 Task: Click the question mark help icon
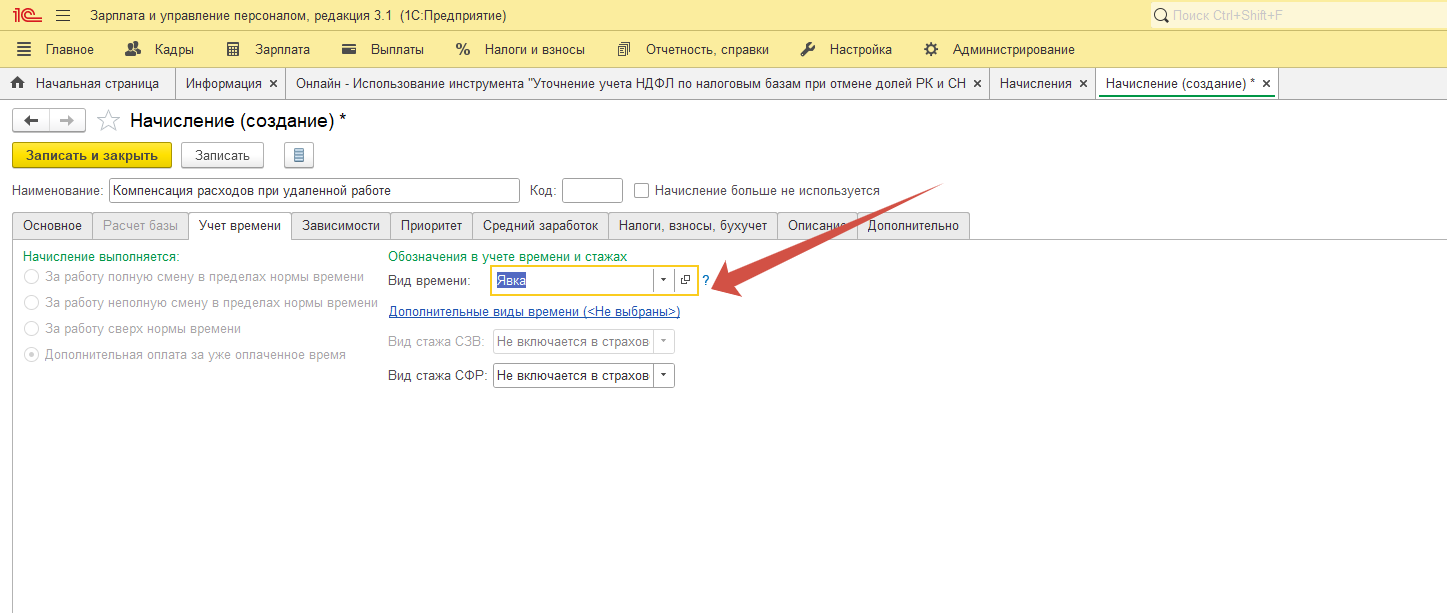click(x=706, y=280)
